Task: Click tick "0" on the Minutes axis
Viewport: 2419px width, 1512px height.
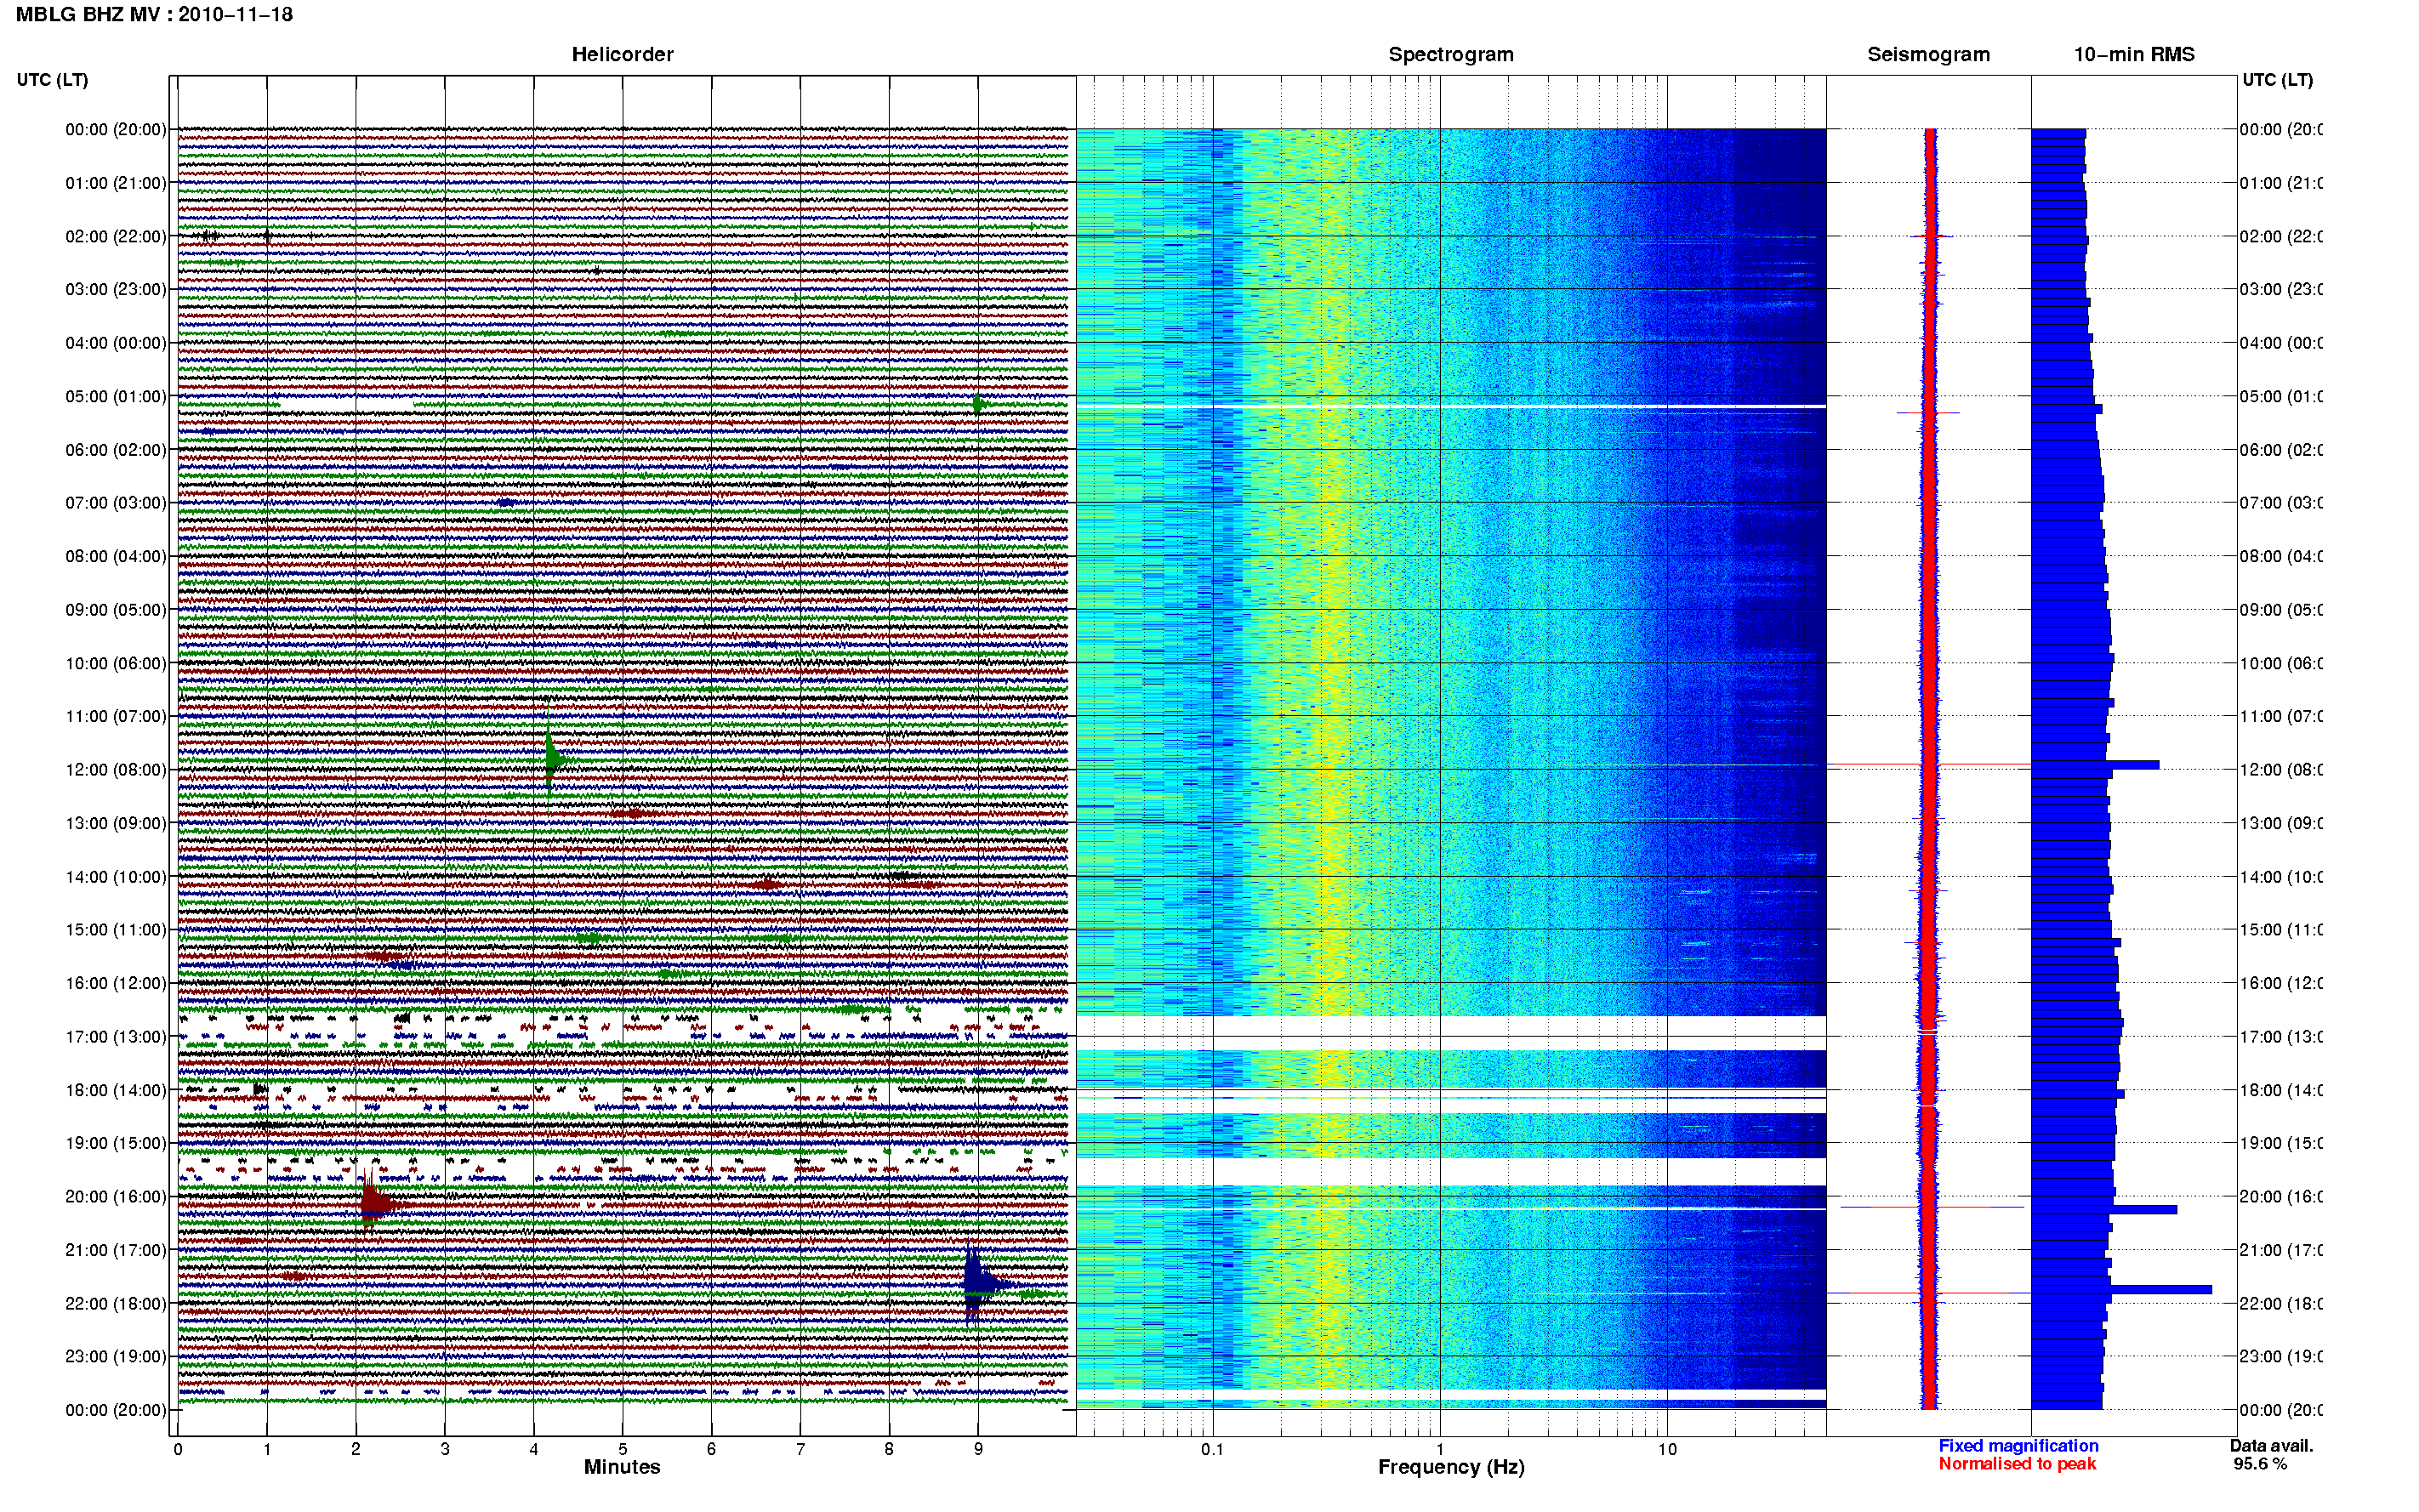Action: coord(178,1449)
